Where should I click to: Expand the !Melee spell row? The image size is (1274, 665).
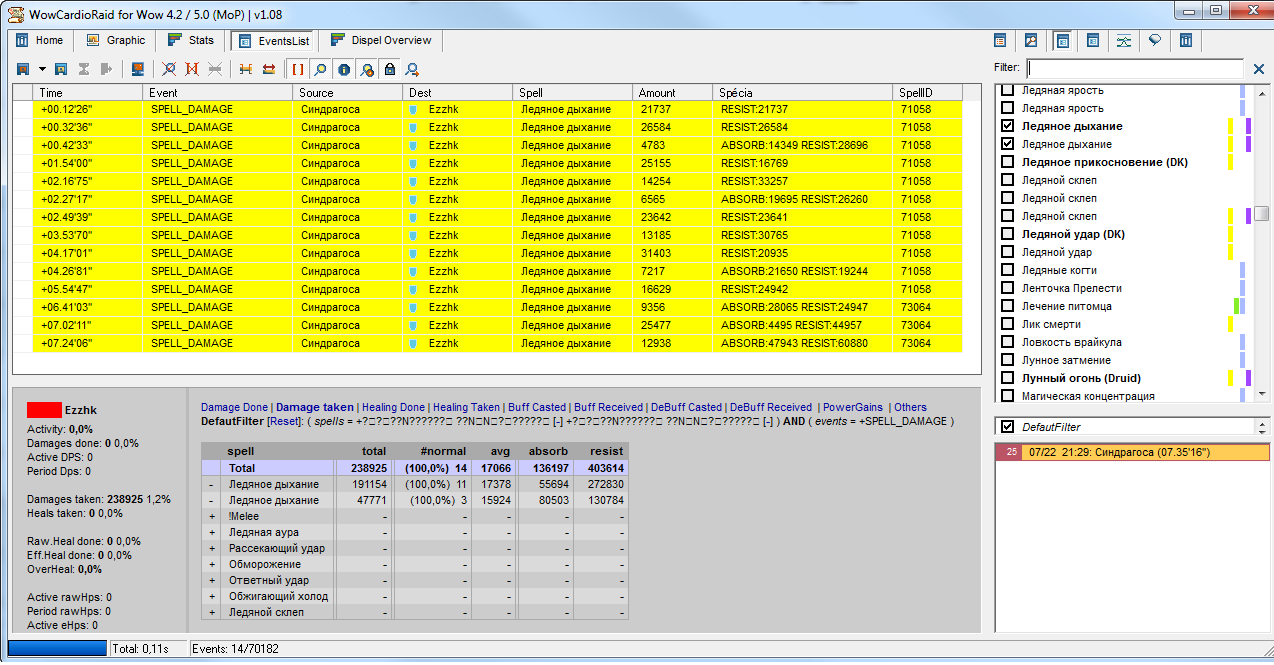[x=212, y=516]
